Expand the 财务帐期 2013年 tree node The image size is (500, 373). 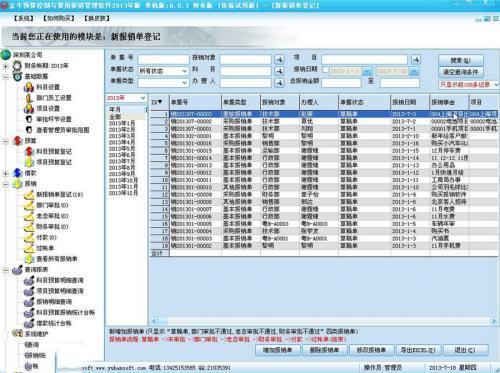pyautogui.click(x=6, y=66)
